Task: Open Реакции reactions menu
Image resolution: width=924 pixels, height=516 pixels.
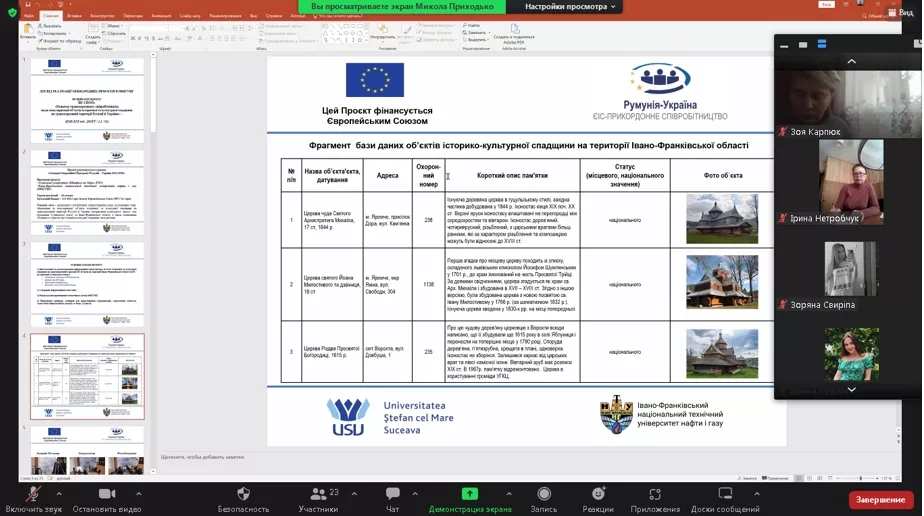Action: point(598,494)
